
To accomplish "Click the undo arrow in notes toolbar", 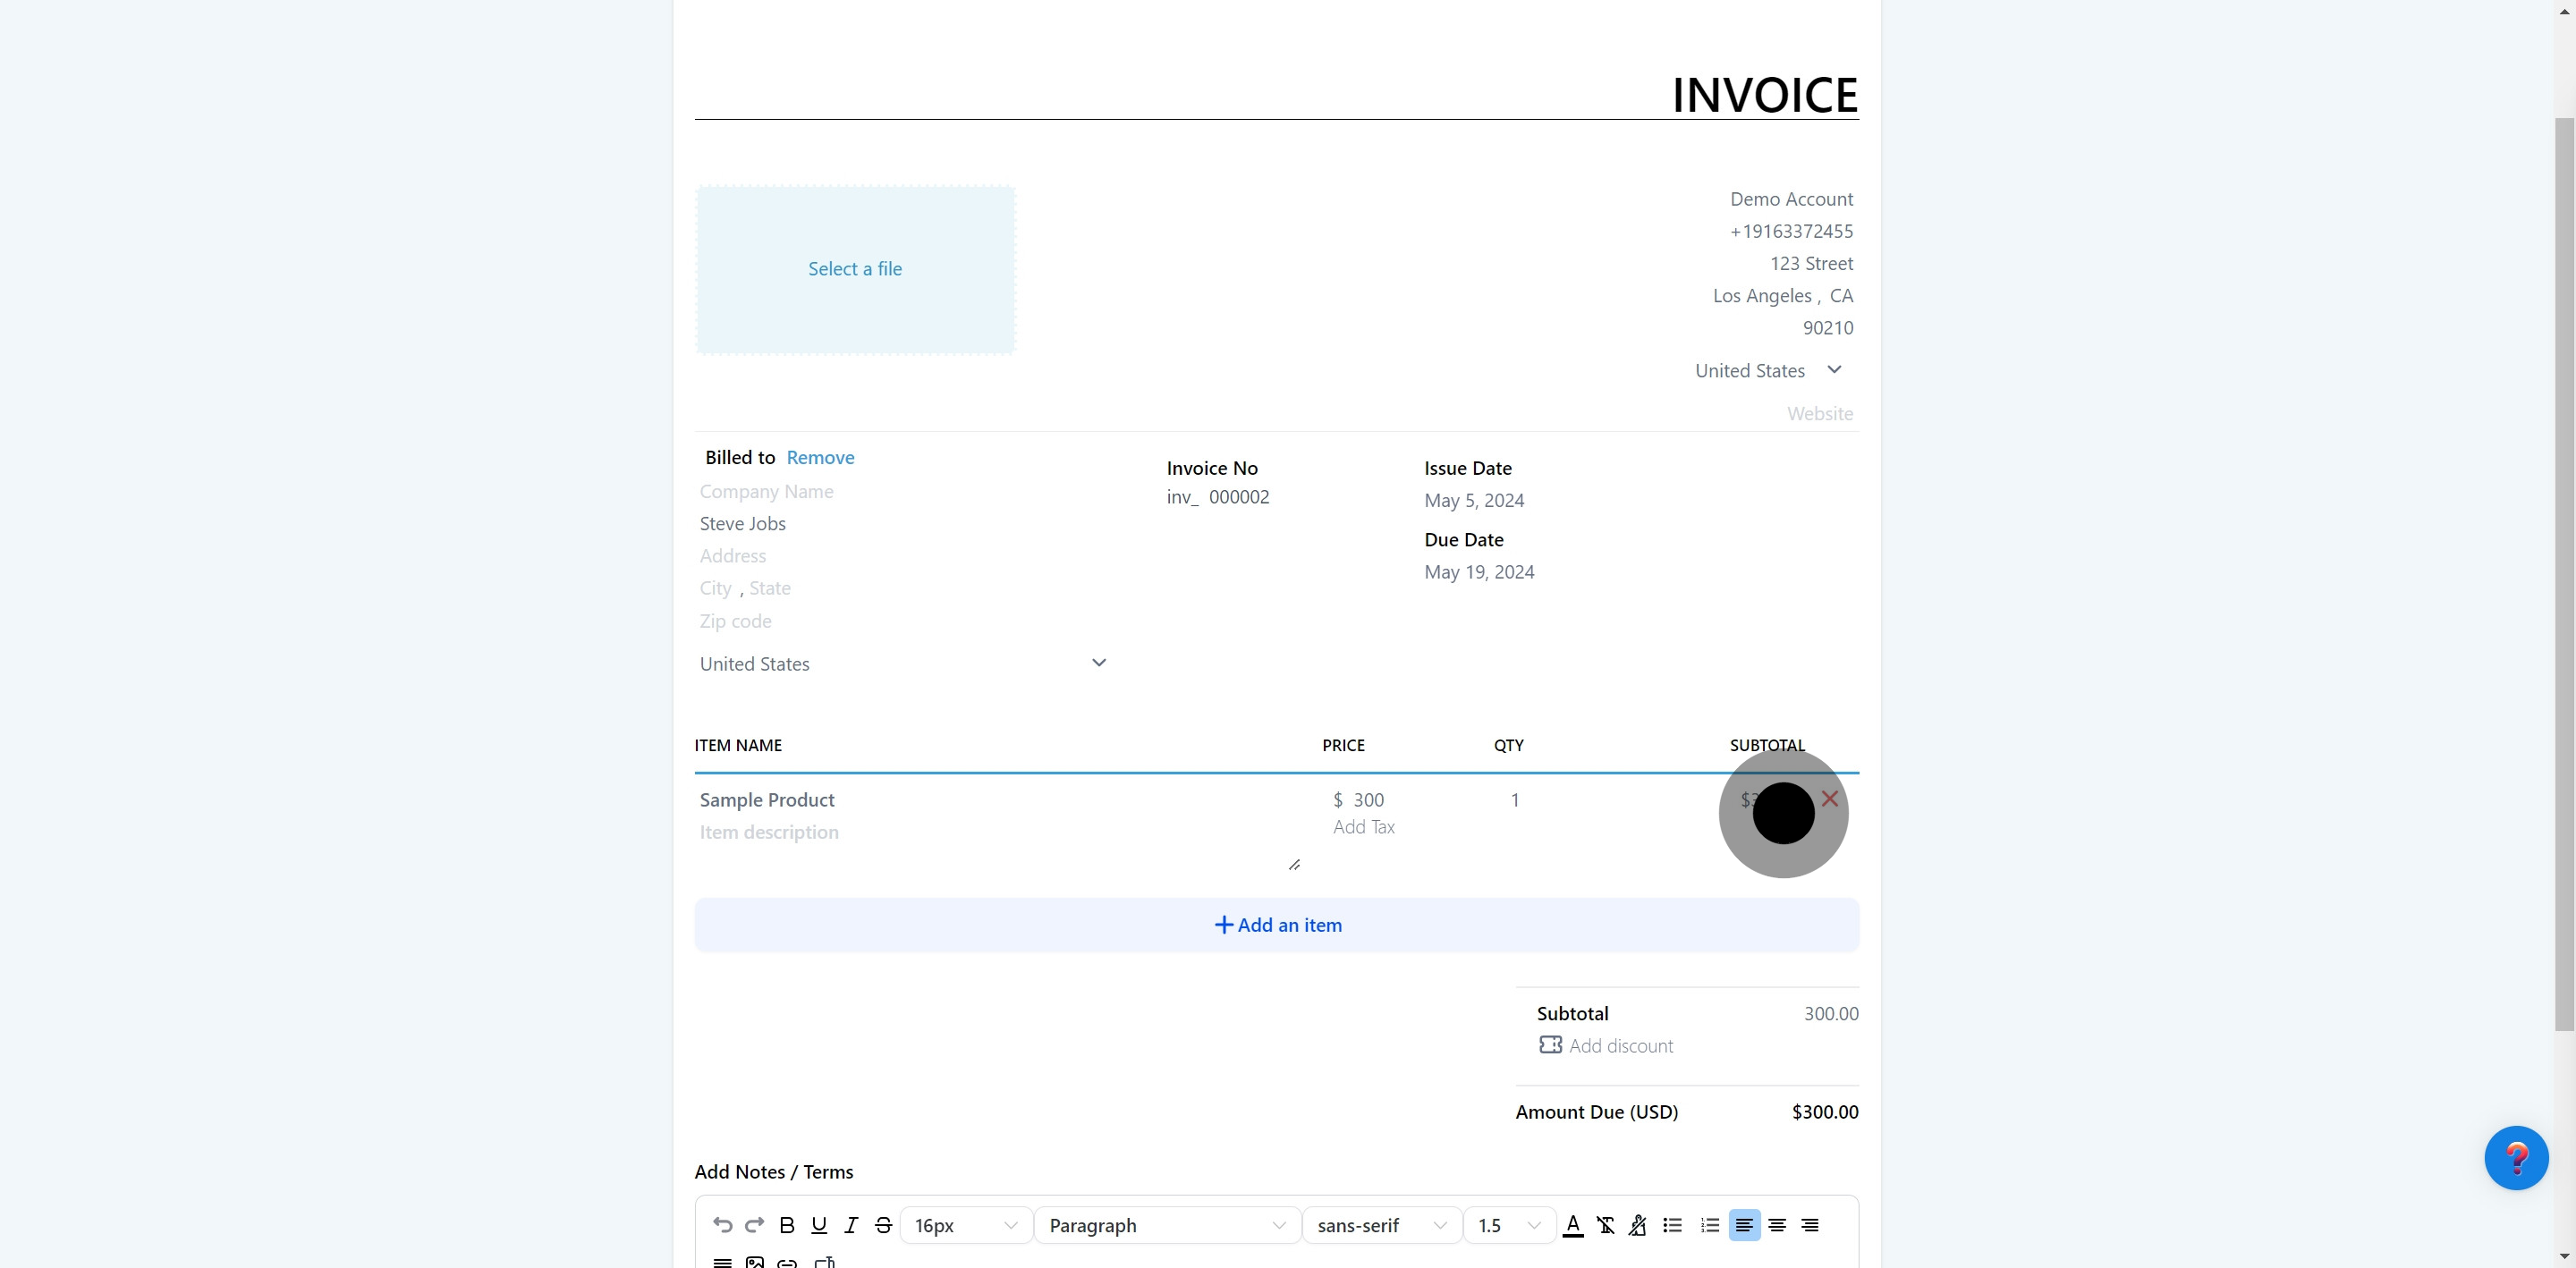I will tap(722, 1225).
